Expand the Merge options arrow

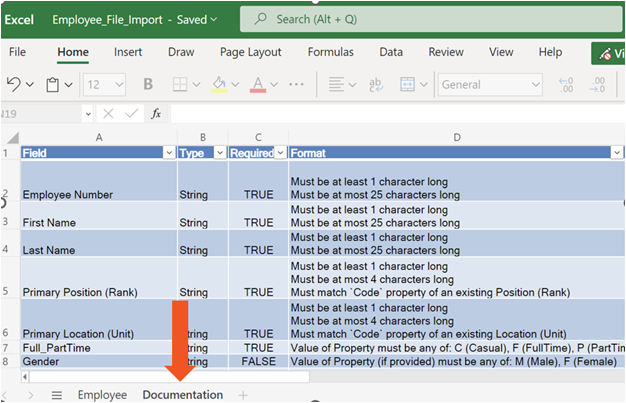pyautogui.click(x=424, y=84)
